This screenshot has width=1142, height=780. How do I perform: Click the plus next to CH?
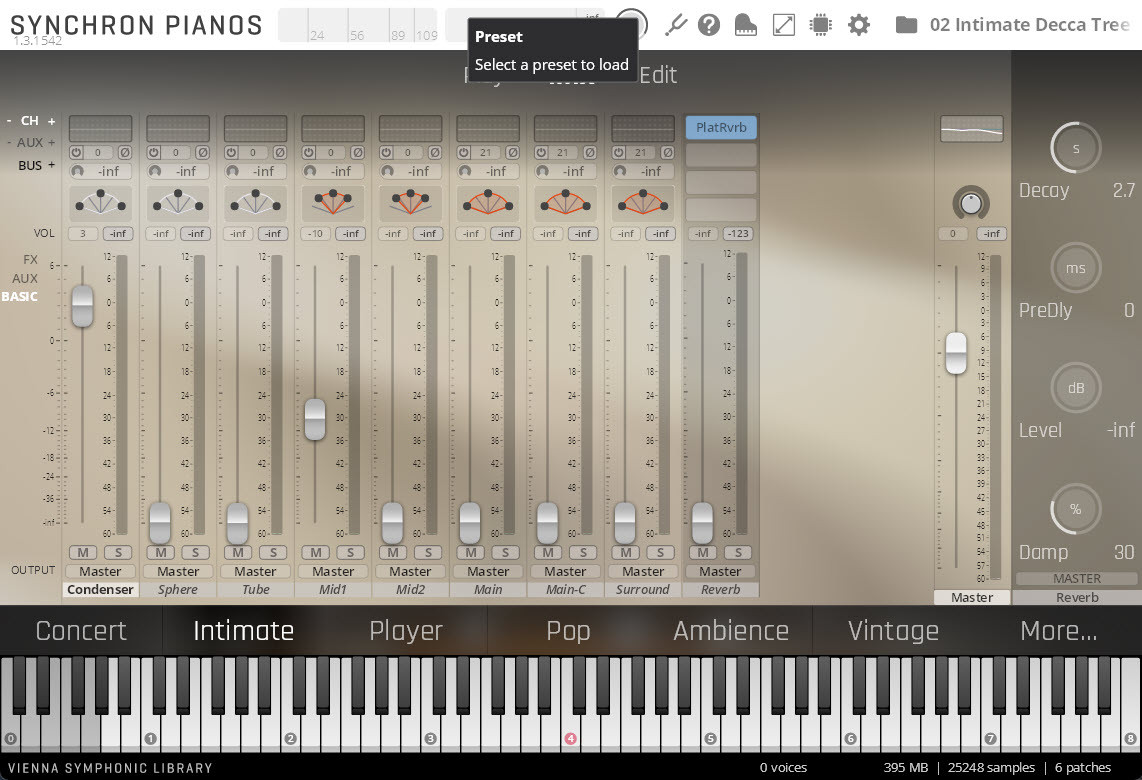(52, 121)
